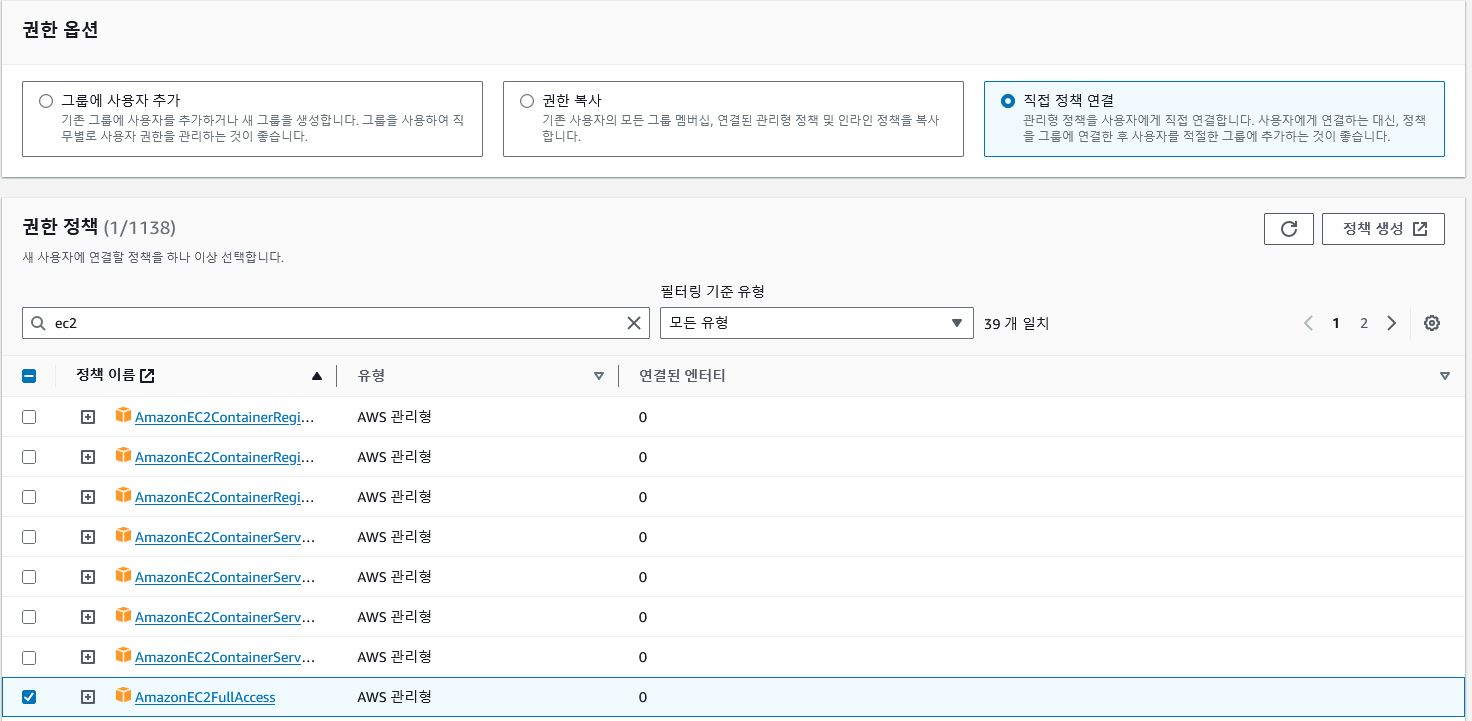Screen dimensions: 1472x721
Task: Click the AWS 관리형 cell in the AmazonEC2FullAccess row
Action: coord(395,697)
